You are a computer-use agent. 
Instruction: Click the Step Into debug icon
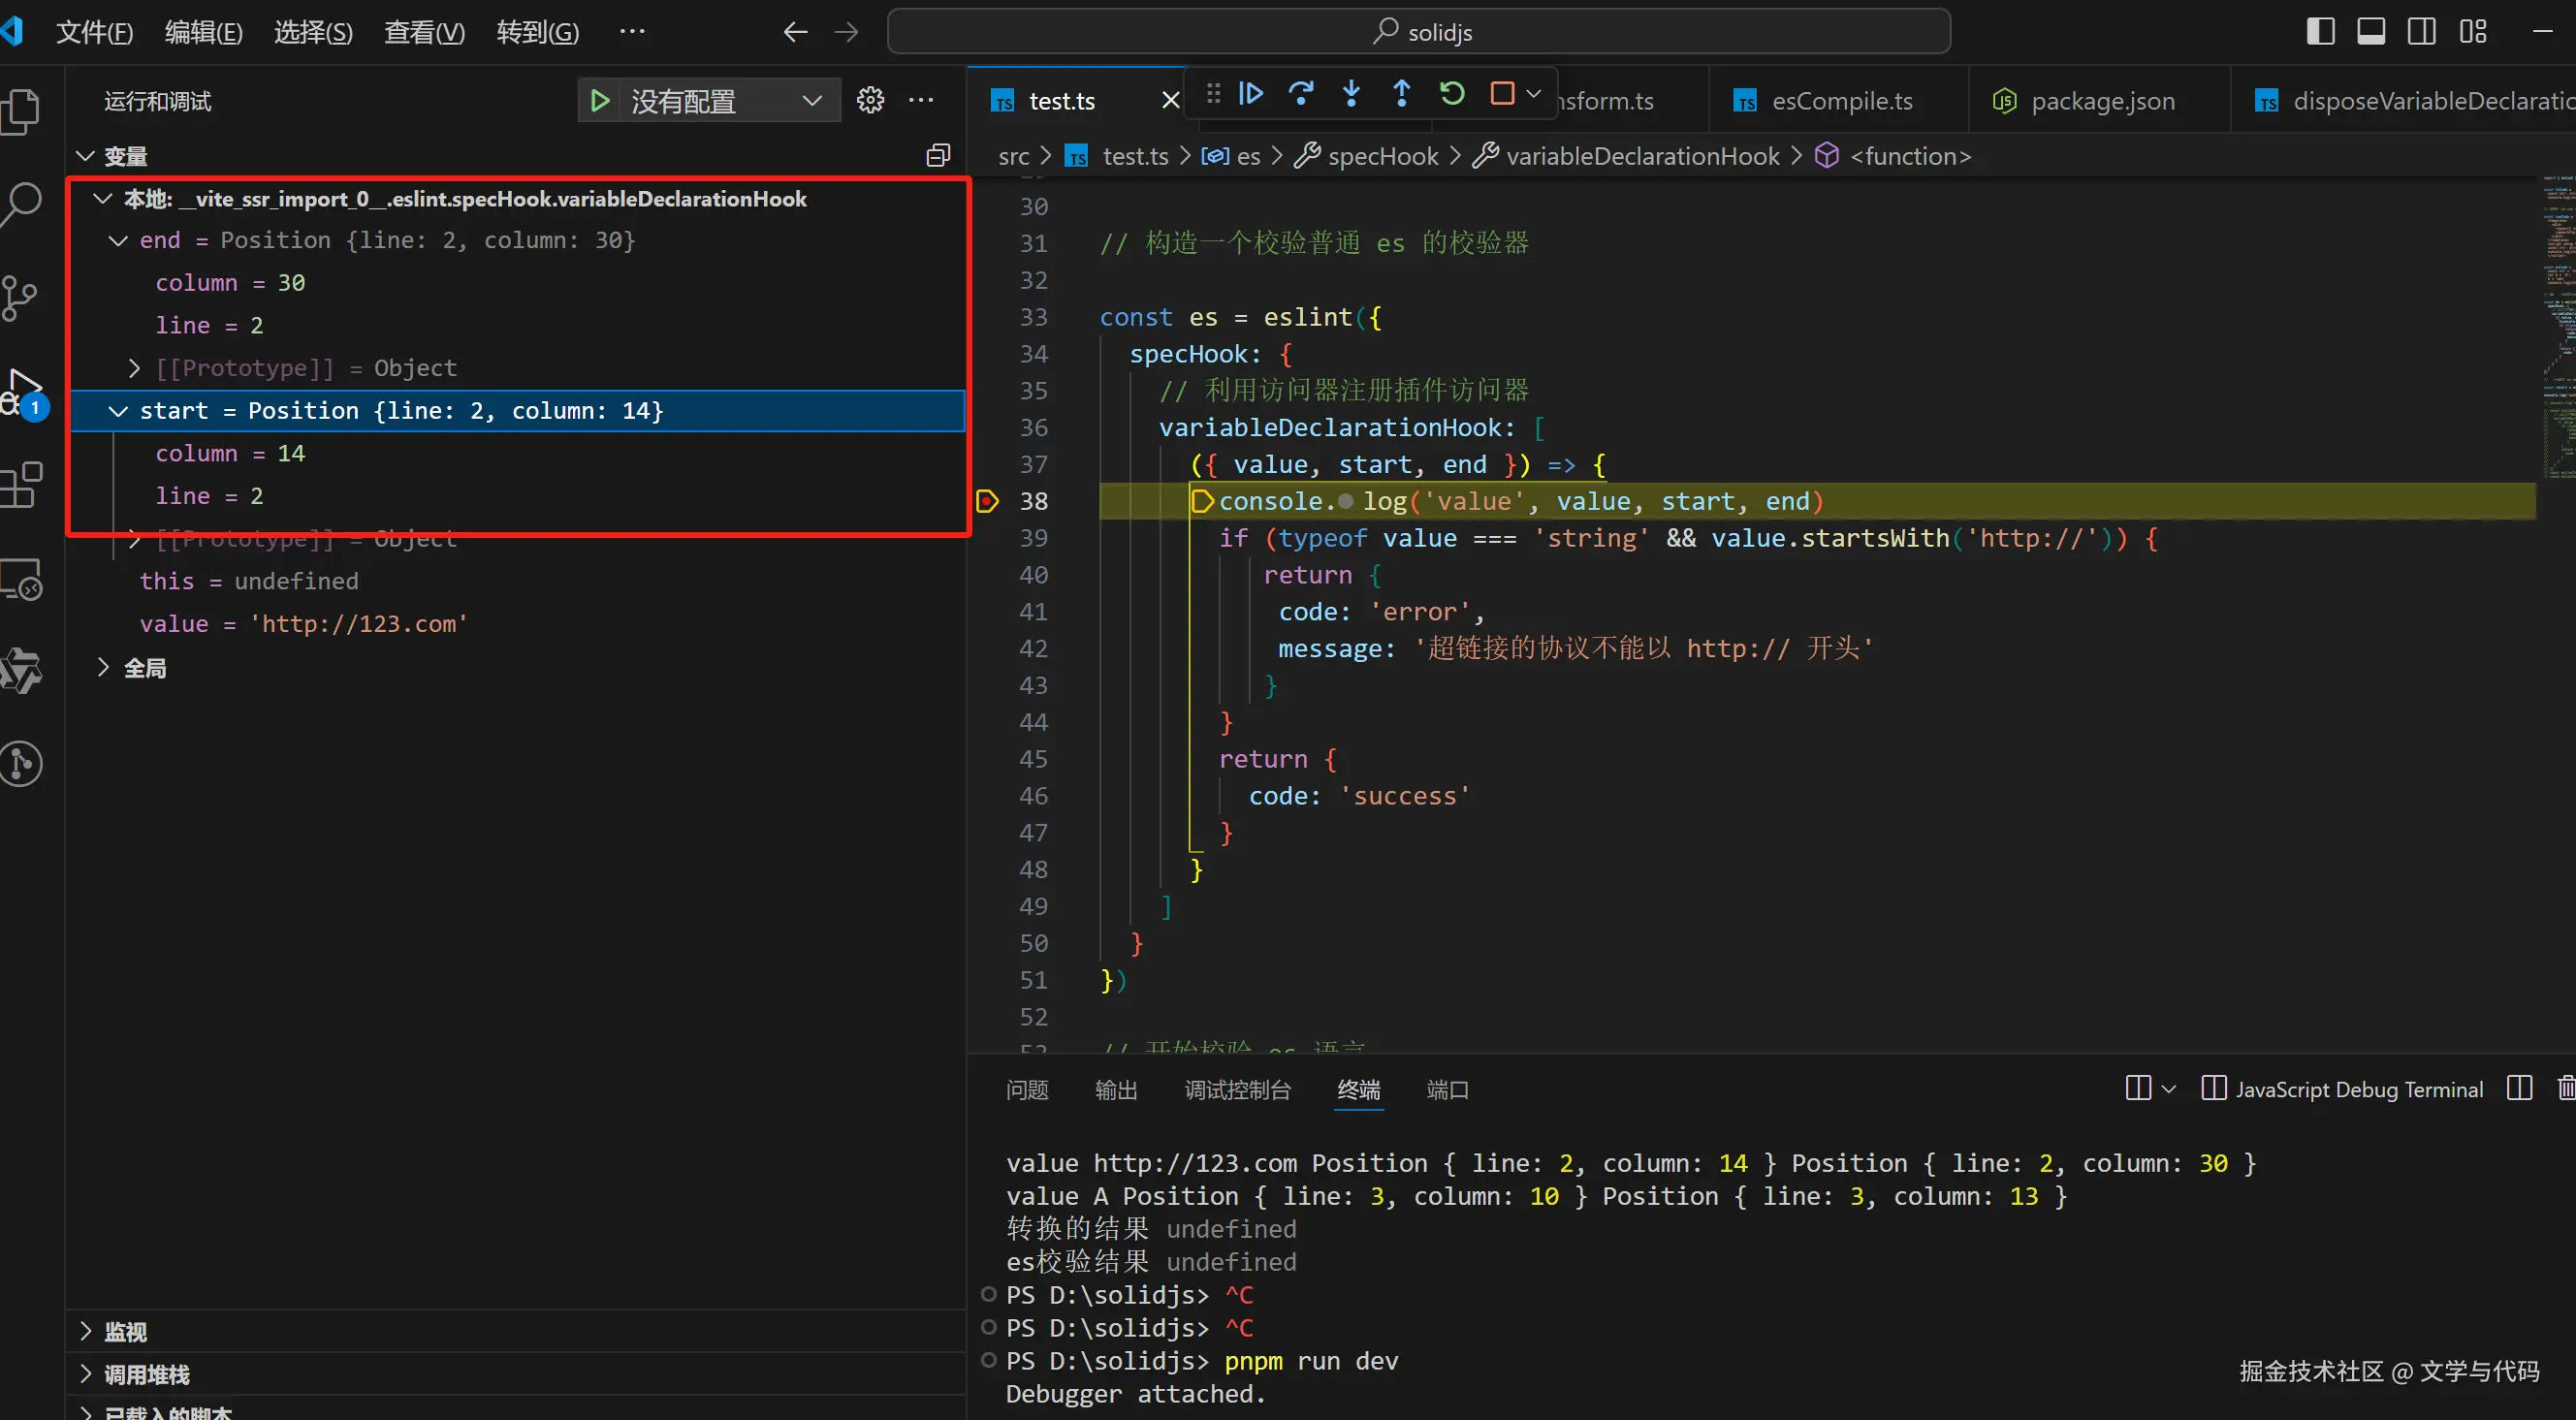tap(1351, 94)
